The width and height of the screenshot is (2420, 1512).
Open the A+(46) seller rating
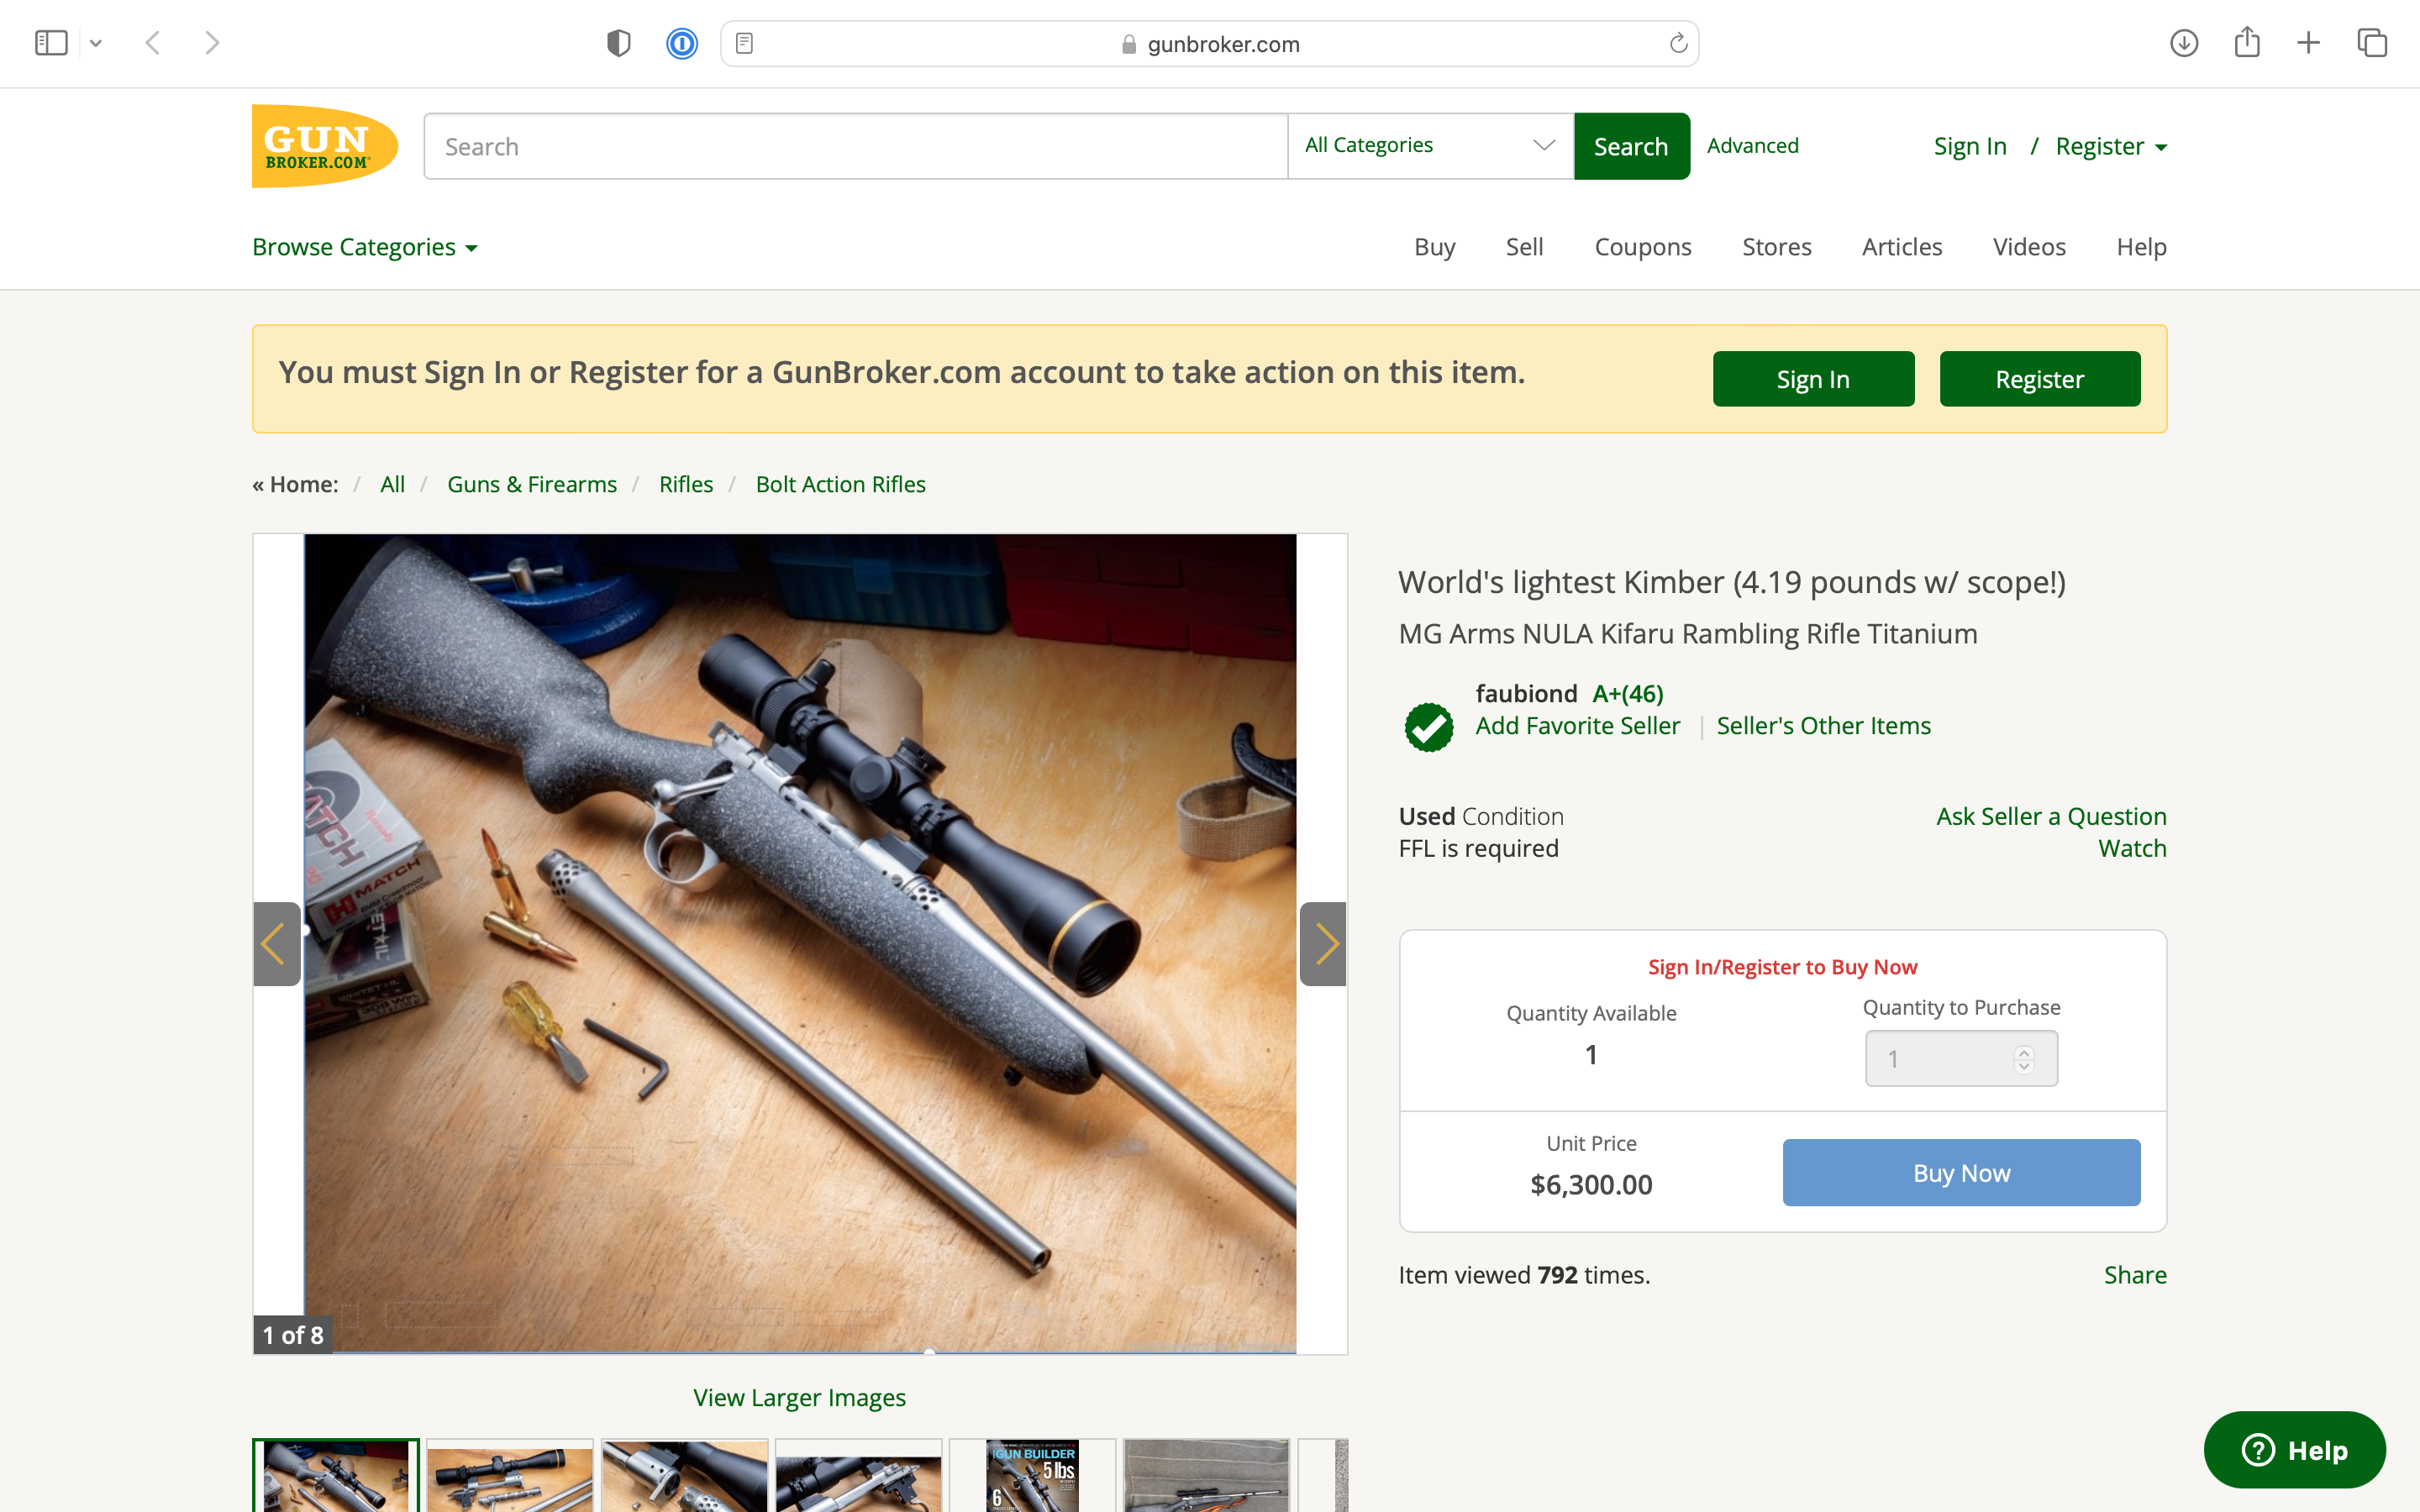point(1628,693)
